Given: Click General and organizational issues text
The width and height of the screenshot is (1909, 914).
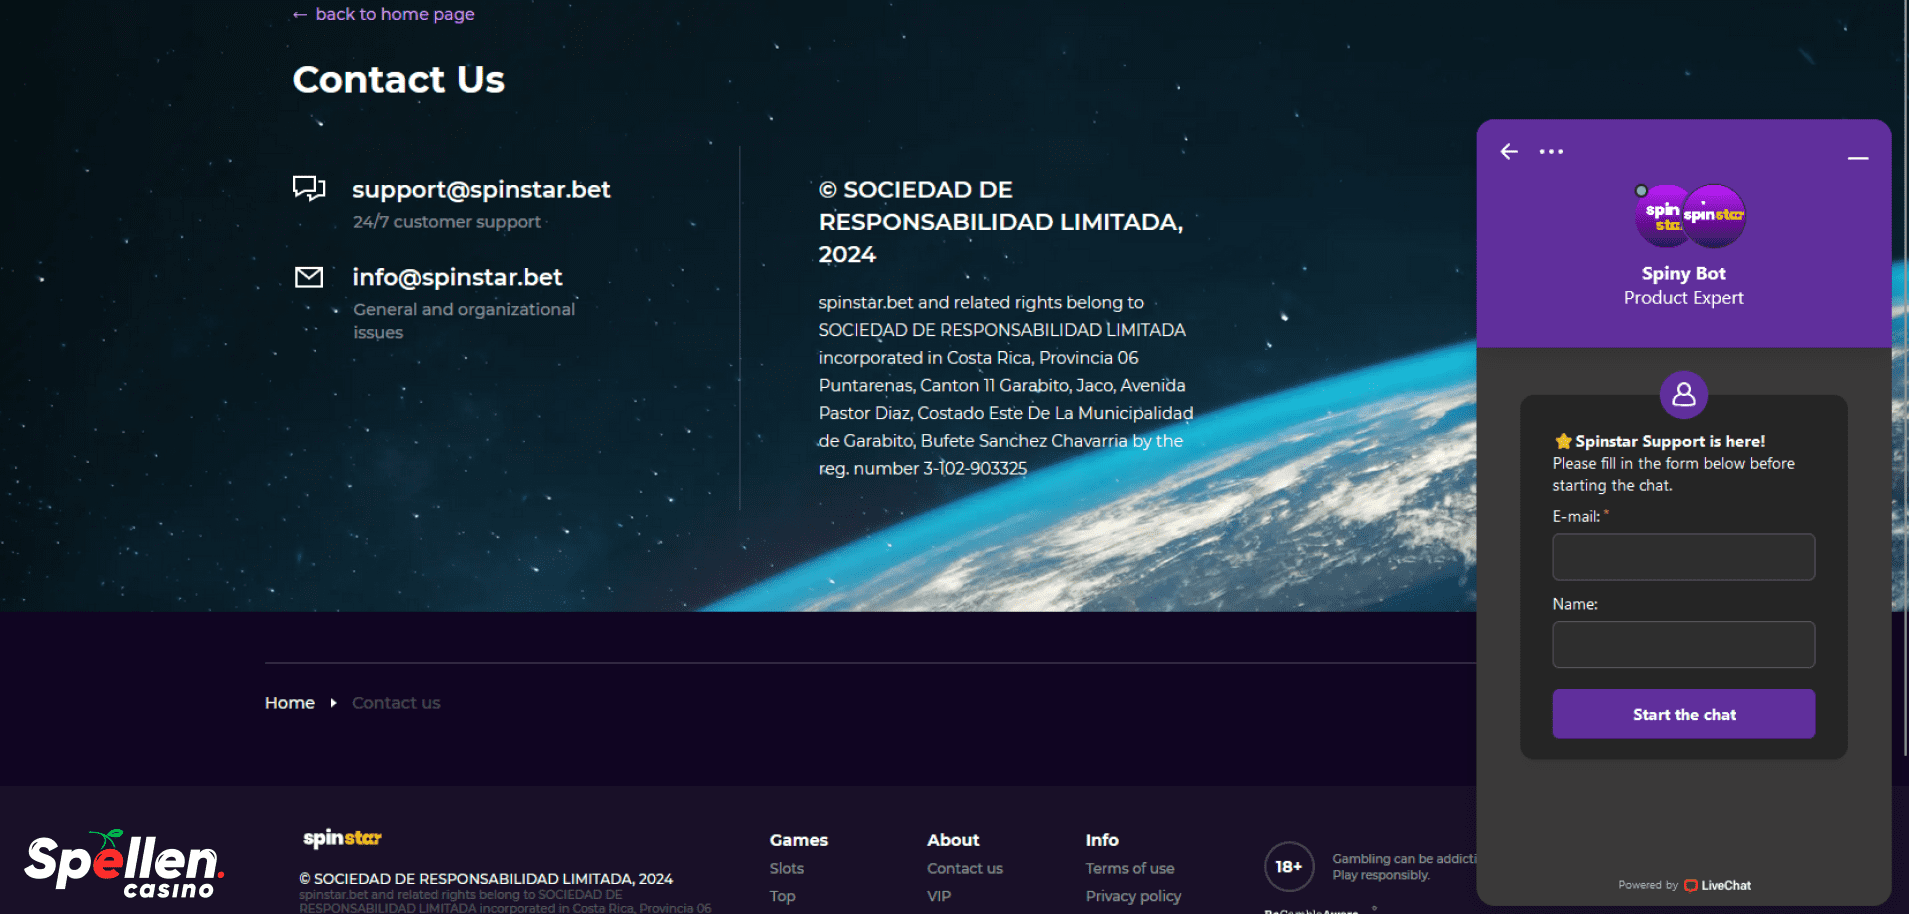Looking at the screenshot, I should tap(464, 321).
